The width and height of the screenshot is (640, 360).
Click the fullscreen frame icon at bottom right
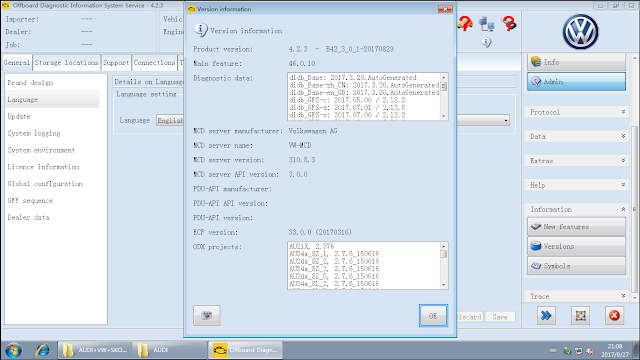tap(580, 316)
